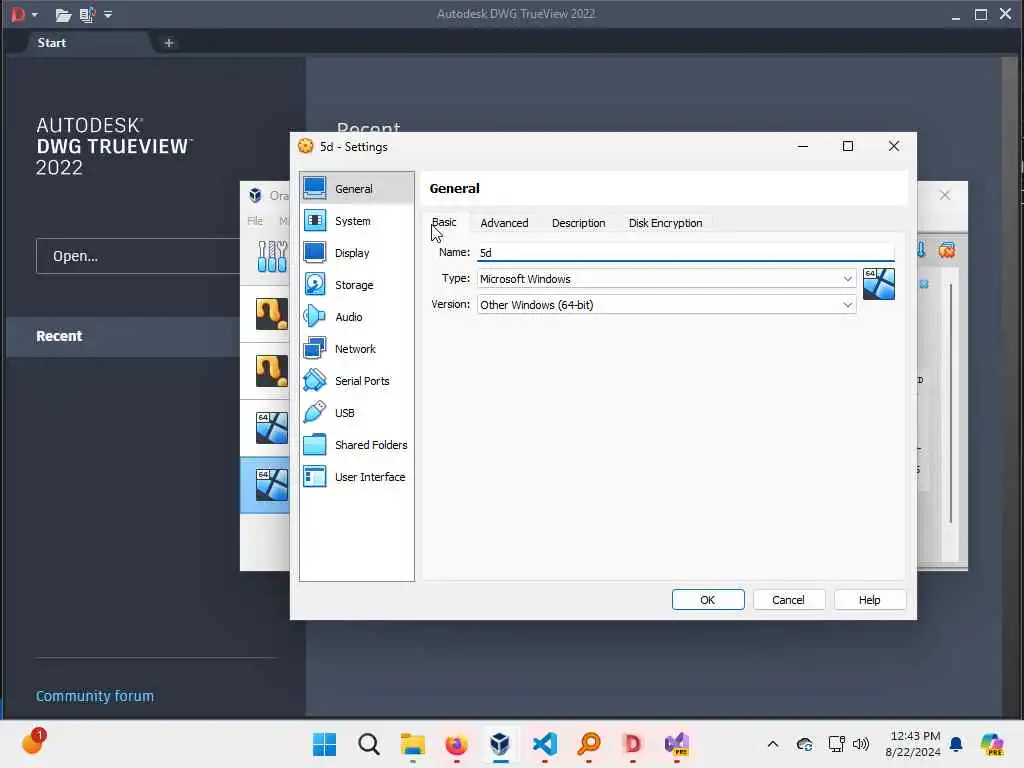The image size is (1024, 768).
Task: Open Serial Ports settings category
Action: click(x=357, y=381)
